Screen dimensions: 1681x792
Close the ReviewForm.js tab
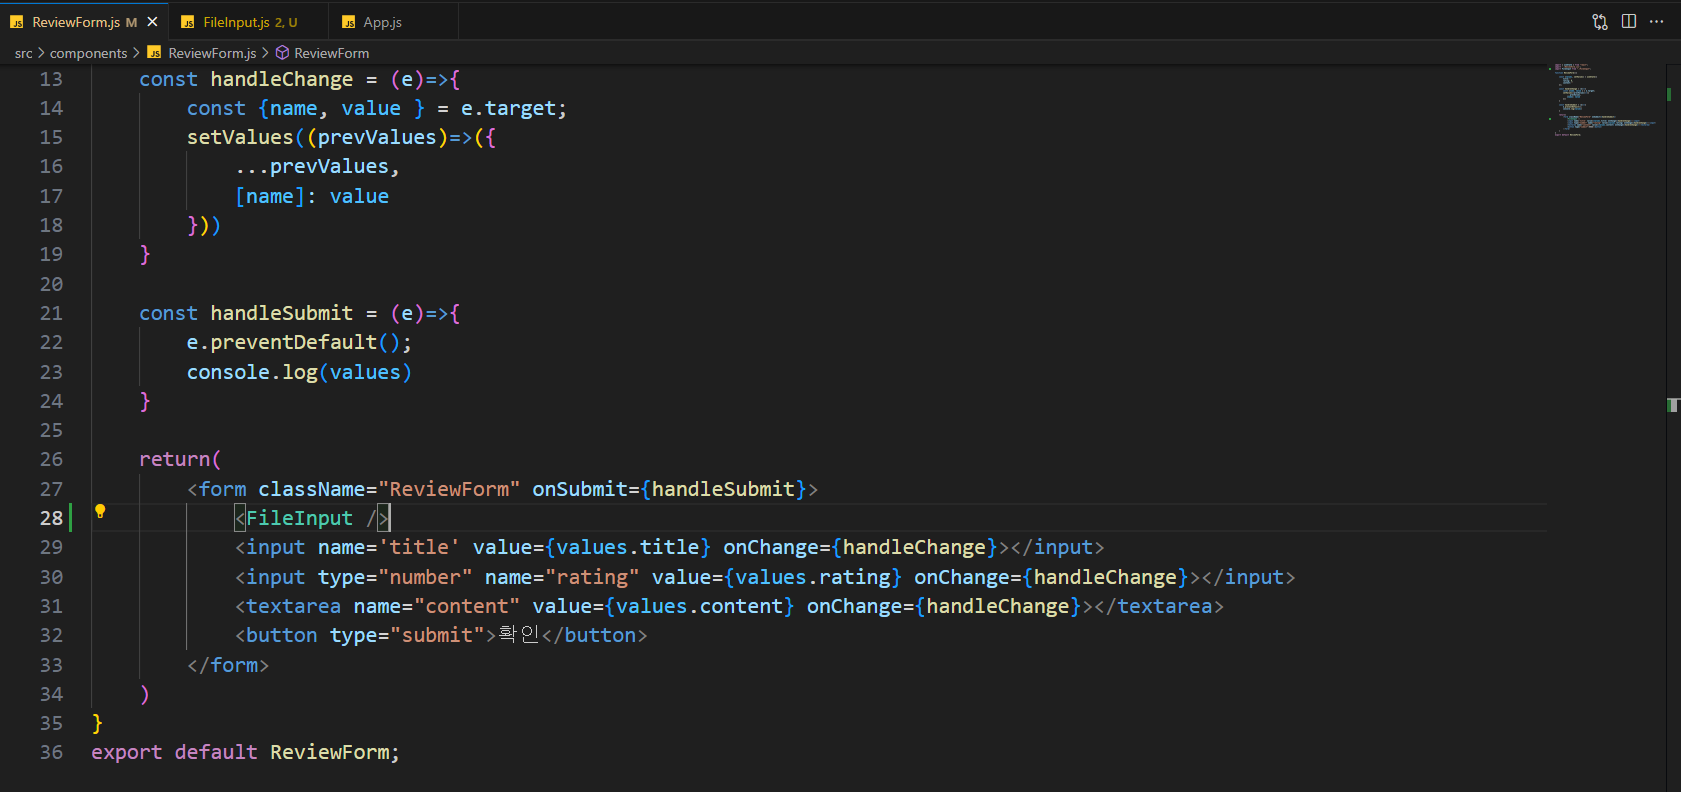click(152, 22)
